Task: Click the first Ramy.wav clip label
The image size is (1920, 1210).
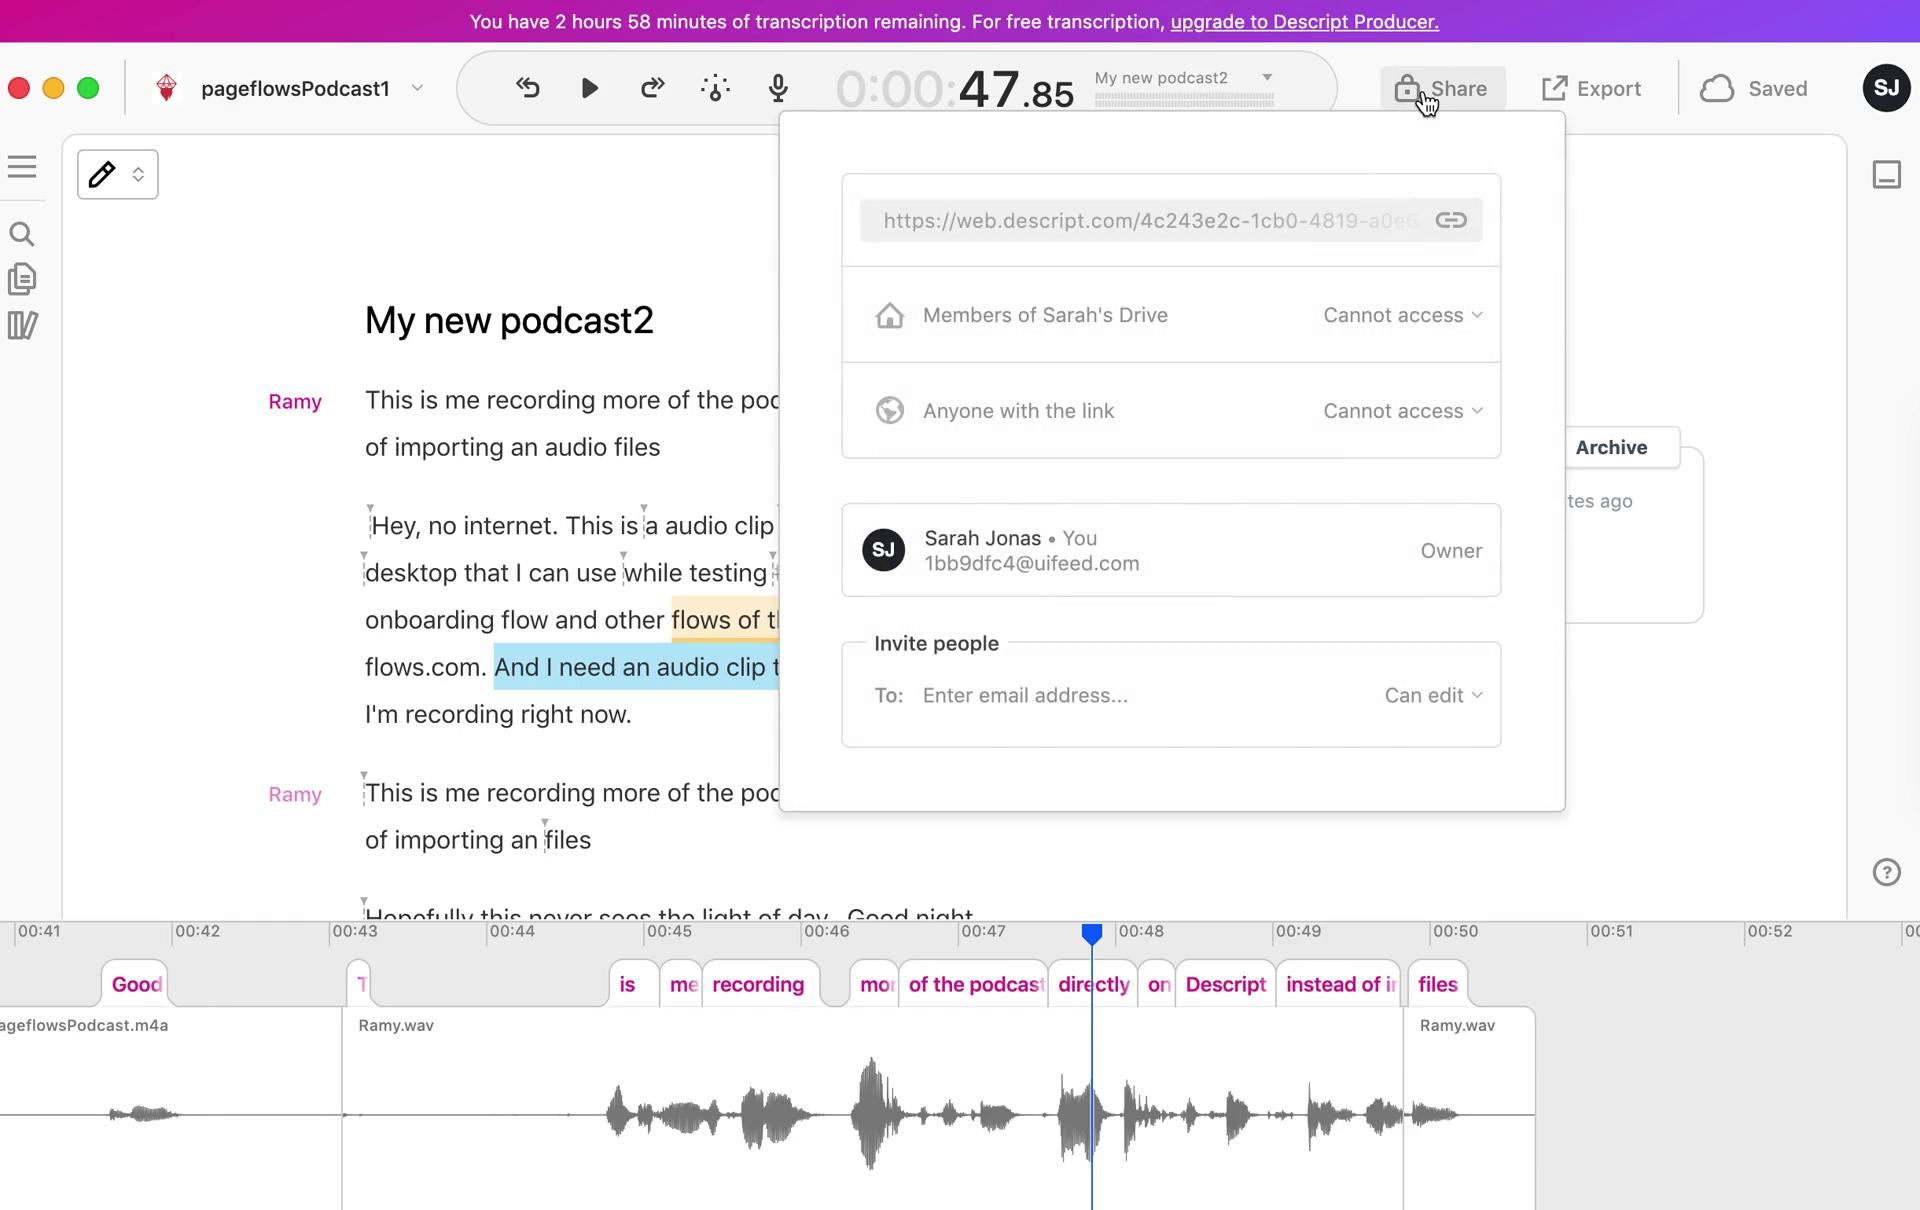Action: 396,1025
